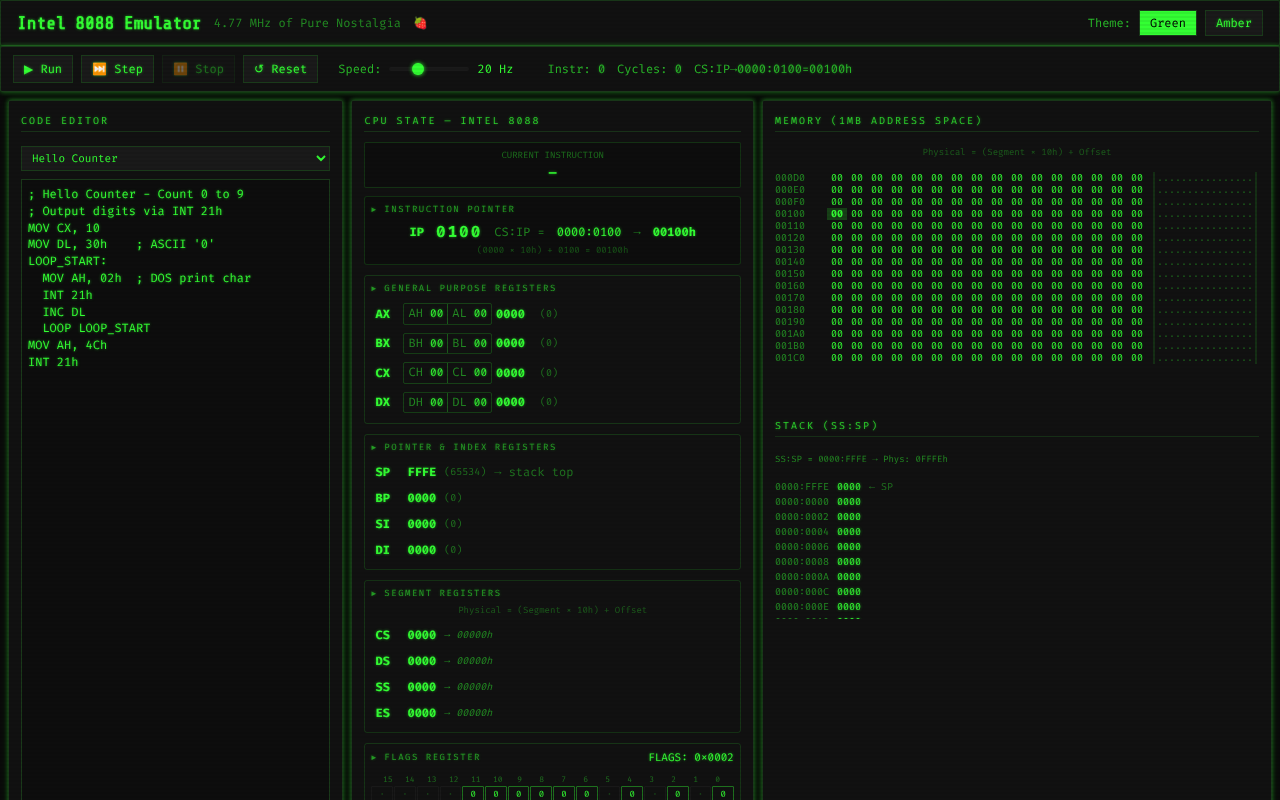The width and height of the screenshot is (1280, 800).
Task: Click the DI register row
Action: click(x=552, y=550)
